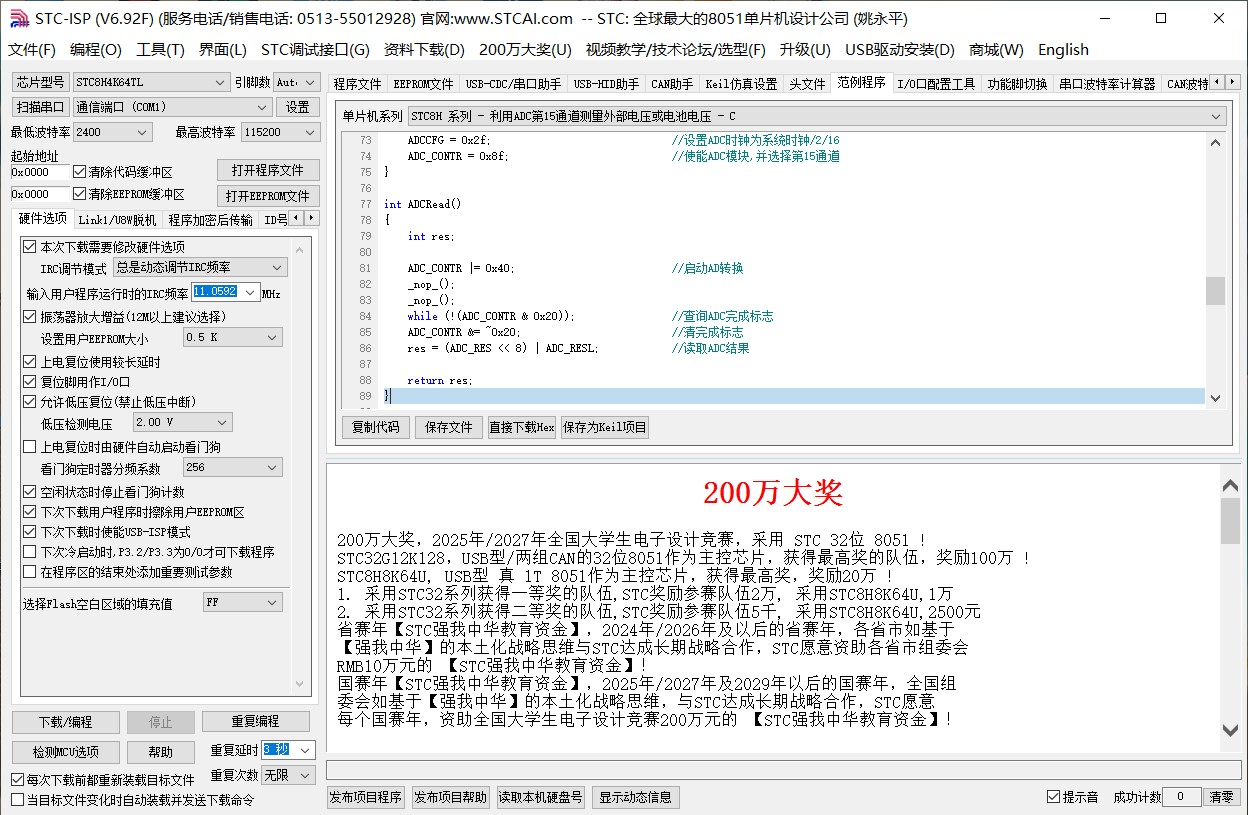
Task: Click the 复制代码 button
Action: 376,428
